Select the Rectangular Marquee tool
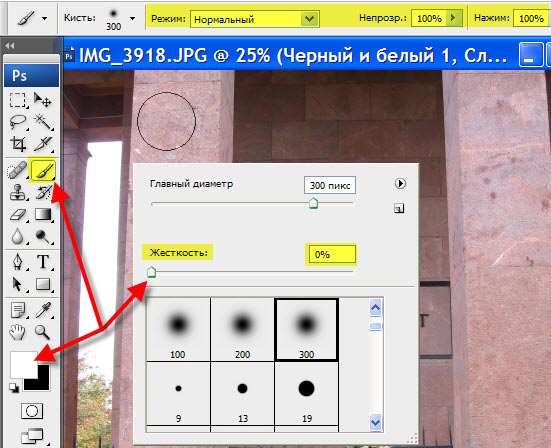The image size is (551, 448). pos(18,100)
